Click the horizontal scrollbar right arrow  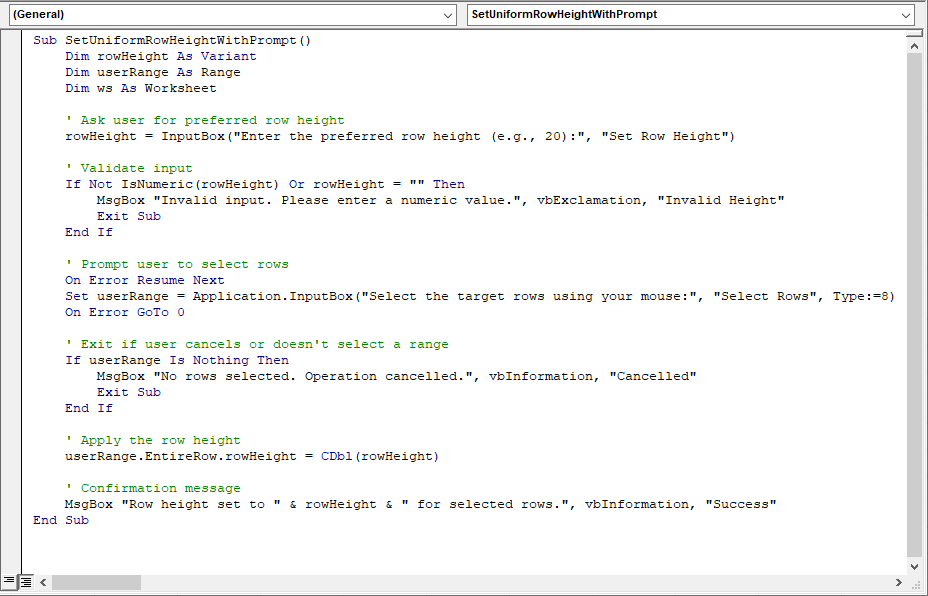(898, 582)
